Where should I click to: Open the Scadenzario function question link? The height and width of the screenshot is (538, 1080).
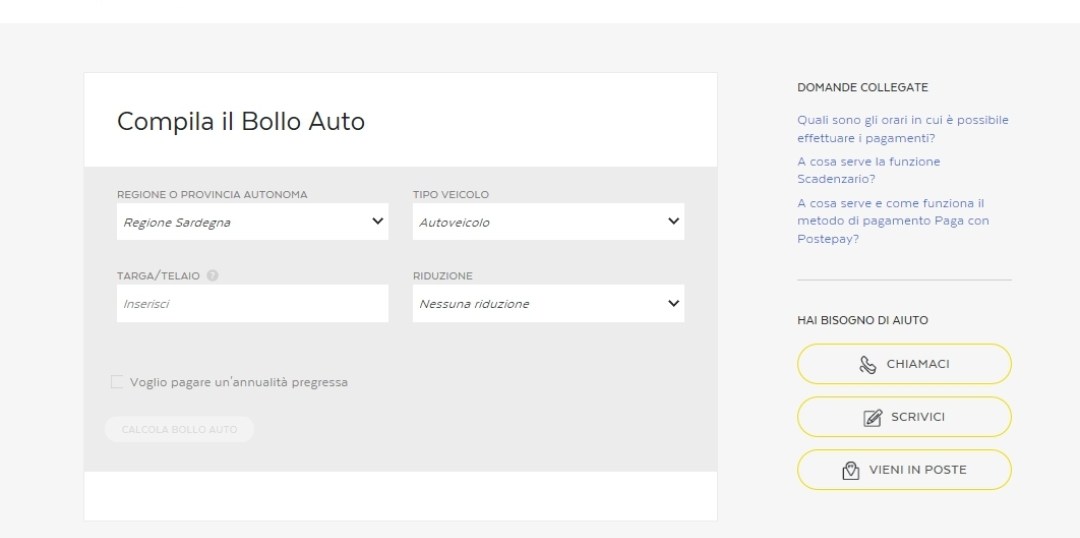(x=868, y=170)
